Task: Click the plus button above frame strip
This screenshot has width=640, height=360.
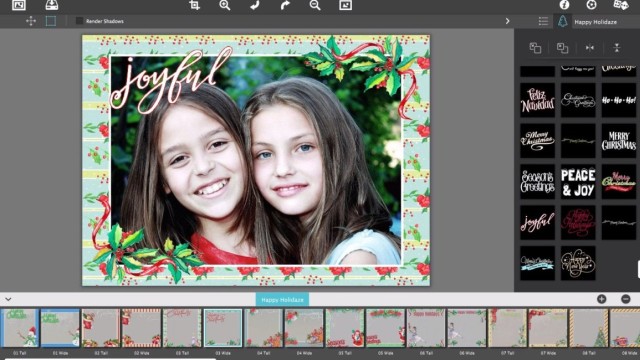Action: [602, 299]
